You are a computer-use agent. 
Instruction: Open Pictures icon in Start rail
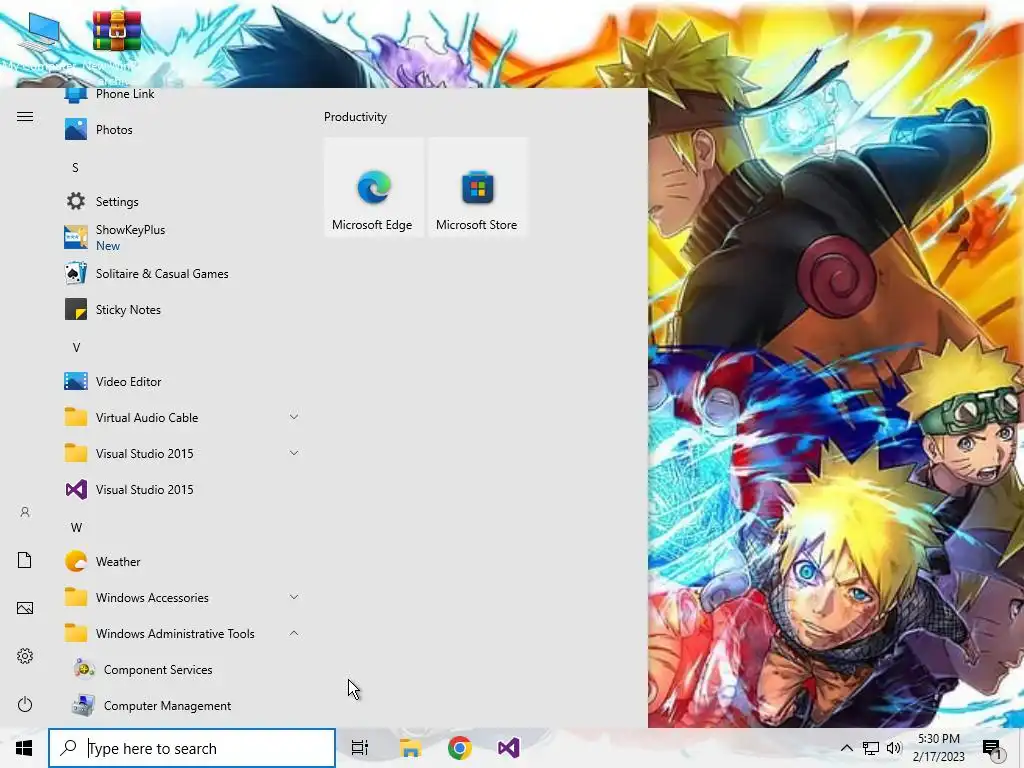[x=25, y=608]
